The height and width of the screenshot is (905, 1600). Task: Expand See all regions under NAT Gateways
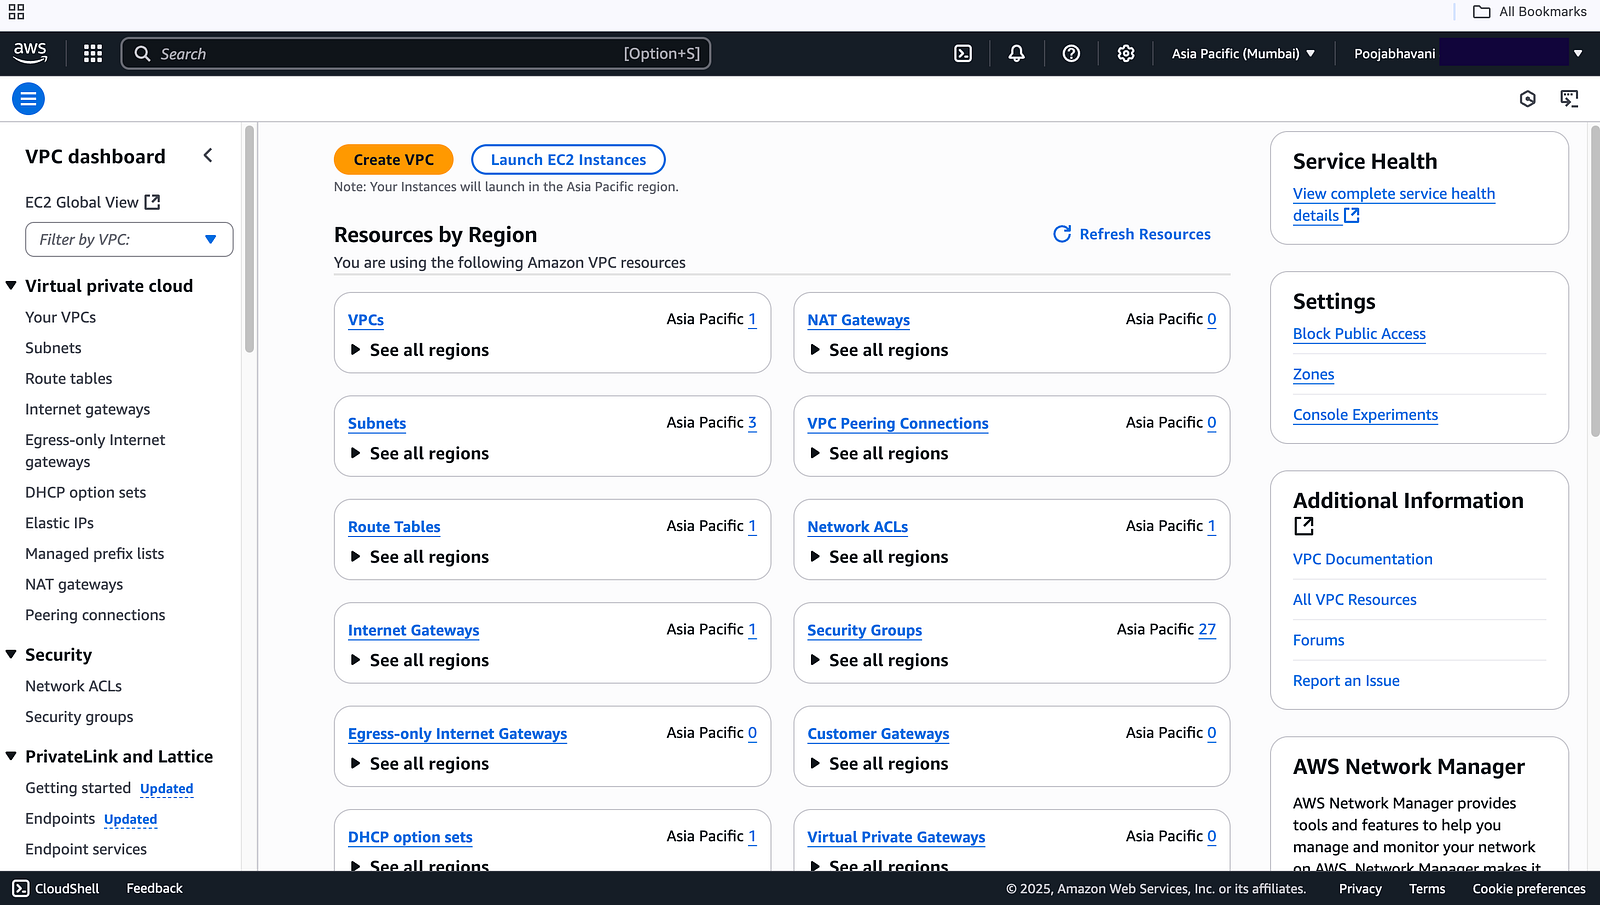878,350
